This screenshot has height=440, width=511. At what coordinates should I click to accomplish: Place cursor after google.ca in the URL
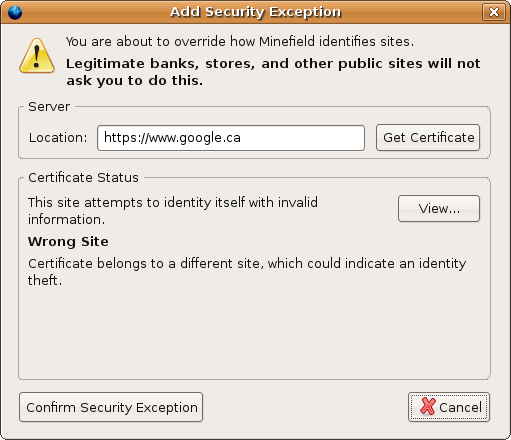pos(241,138)
